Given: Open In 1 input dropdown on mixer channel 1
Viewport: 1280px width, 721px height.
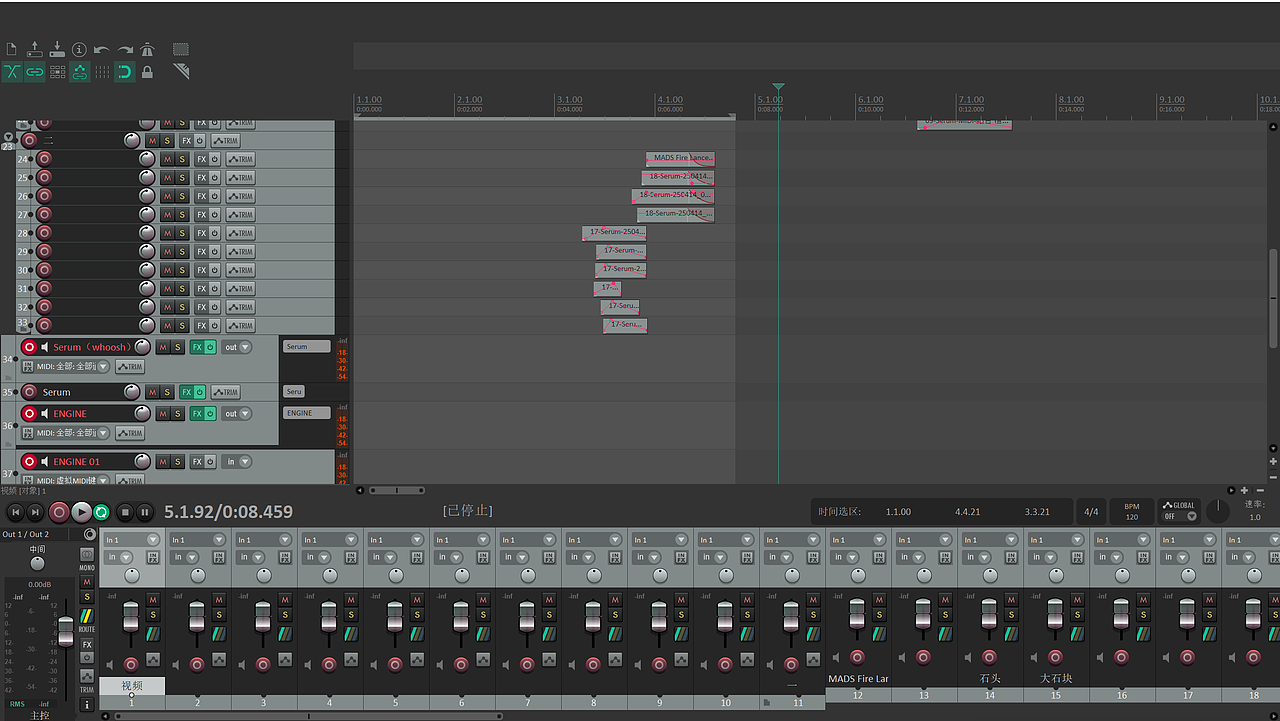Looking at the screenshot, I should tap(132, 540).
